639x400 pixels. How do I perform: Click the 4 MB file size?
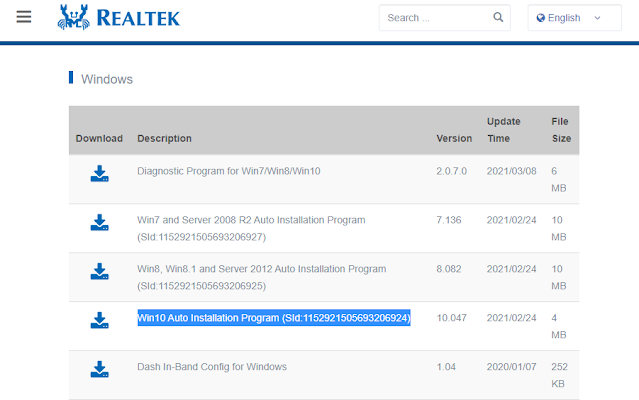tap(559, 326)
